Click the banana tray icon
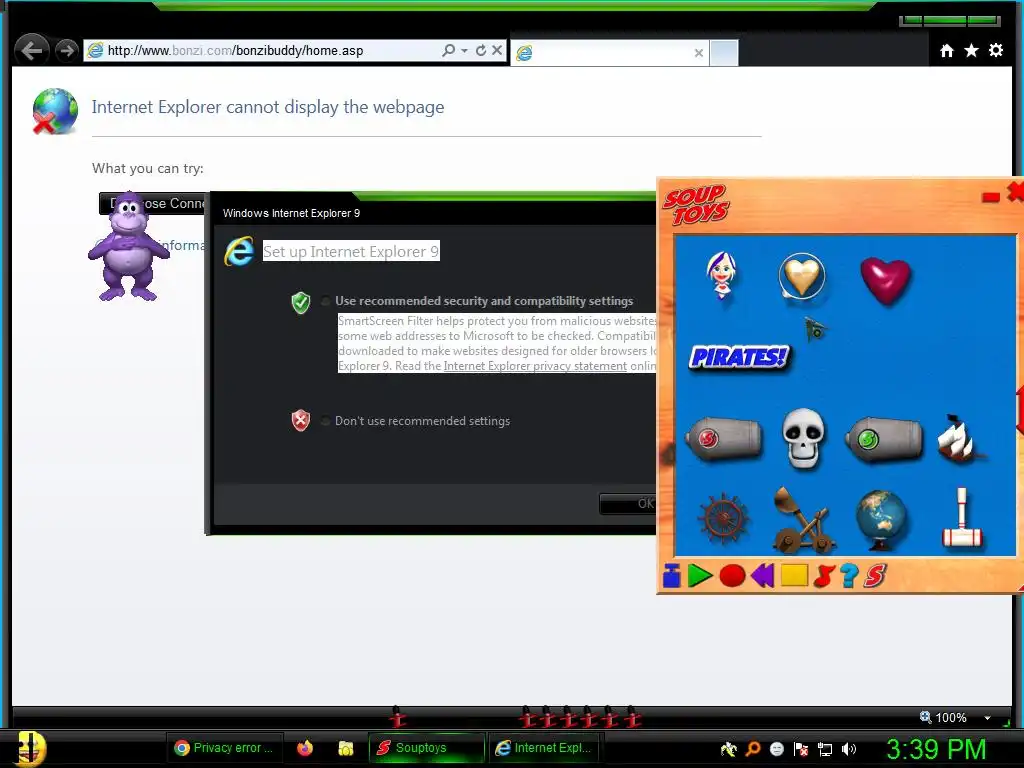 pos(728,749)
